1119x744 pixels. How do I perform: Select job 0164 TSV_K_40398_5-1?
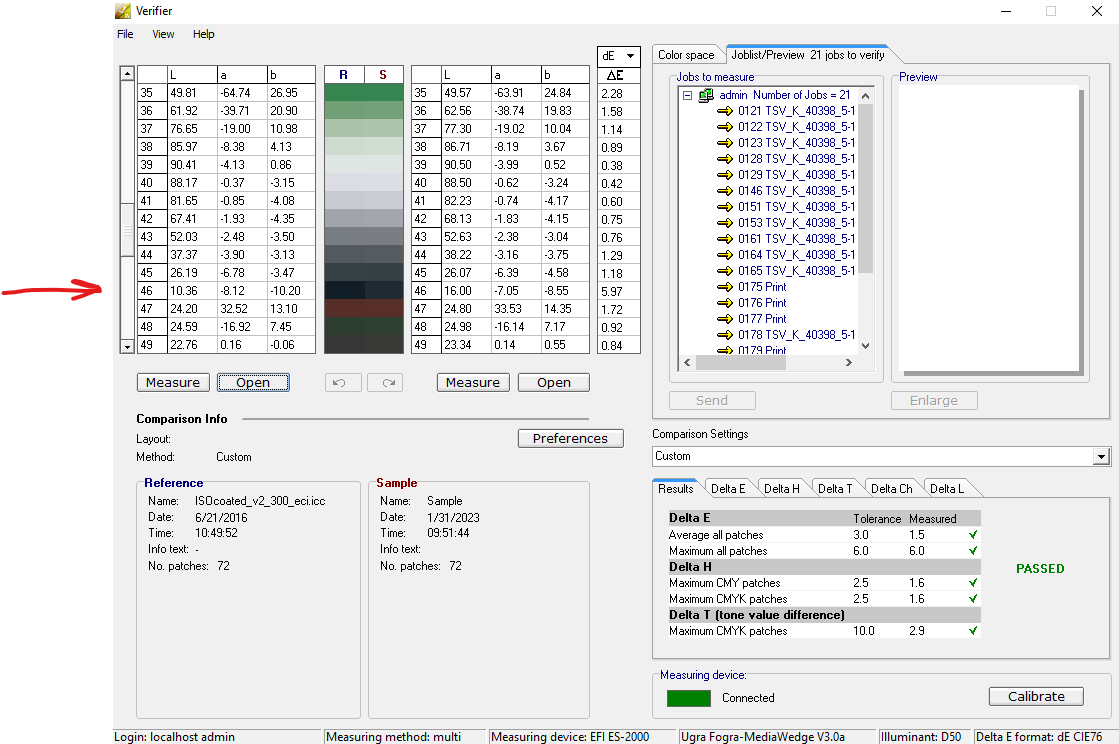(x=796, y=255)
